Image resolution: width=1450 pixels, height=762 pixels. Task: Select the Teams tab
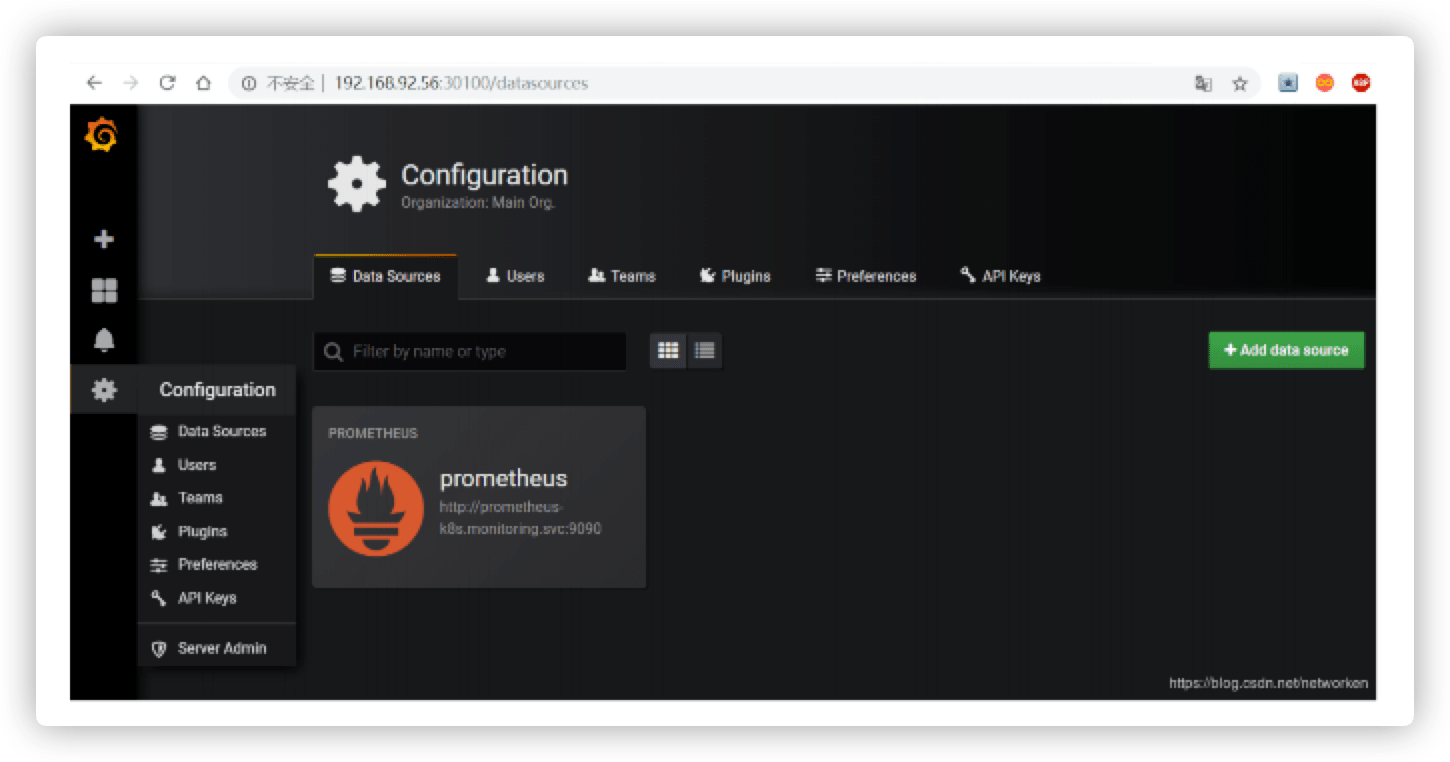(x=622, y=276)
